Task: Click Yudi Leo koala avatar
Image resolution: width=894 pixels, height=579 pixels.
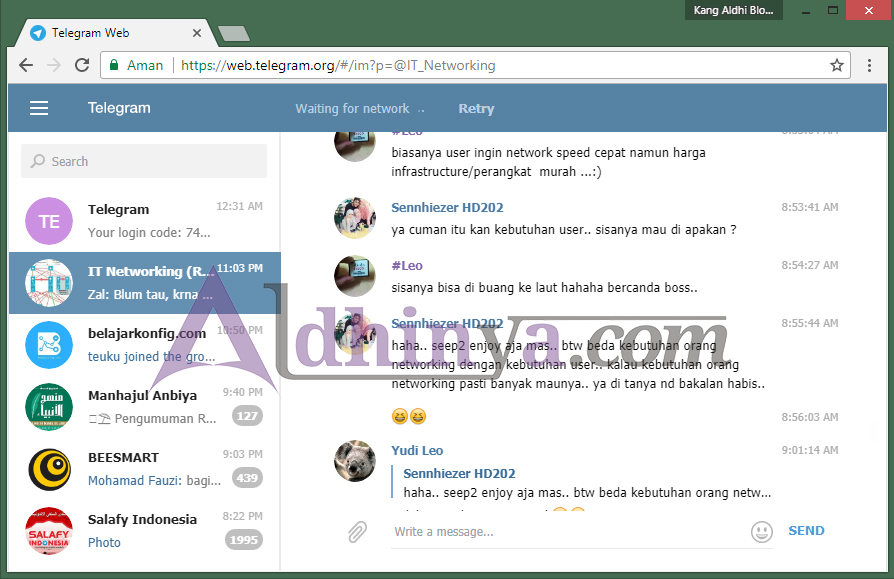Action: click(355, 461)
